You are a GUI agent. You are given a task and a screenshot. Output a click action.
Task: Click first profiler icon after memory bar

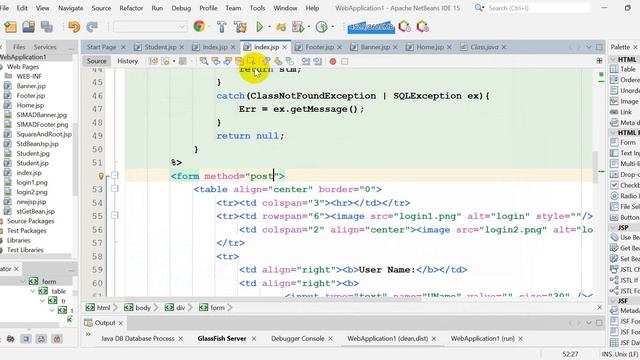pos(404,27)
